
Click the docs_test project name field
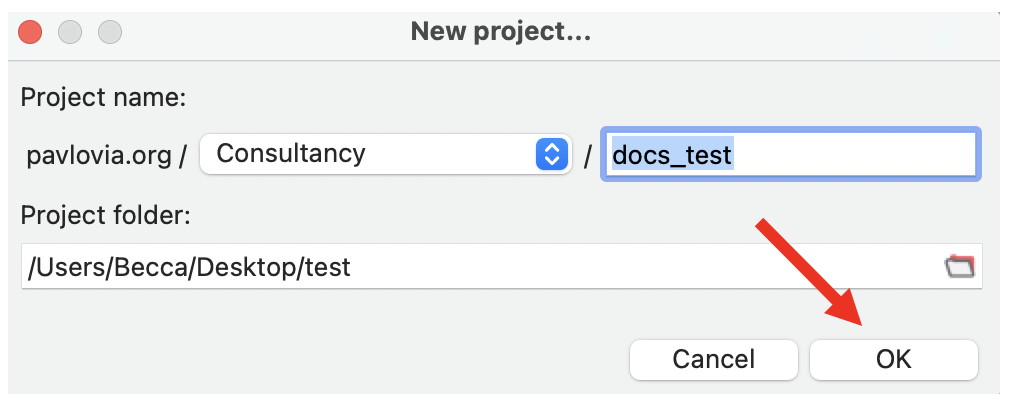click(790, 155)
